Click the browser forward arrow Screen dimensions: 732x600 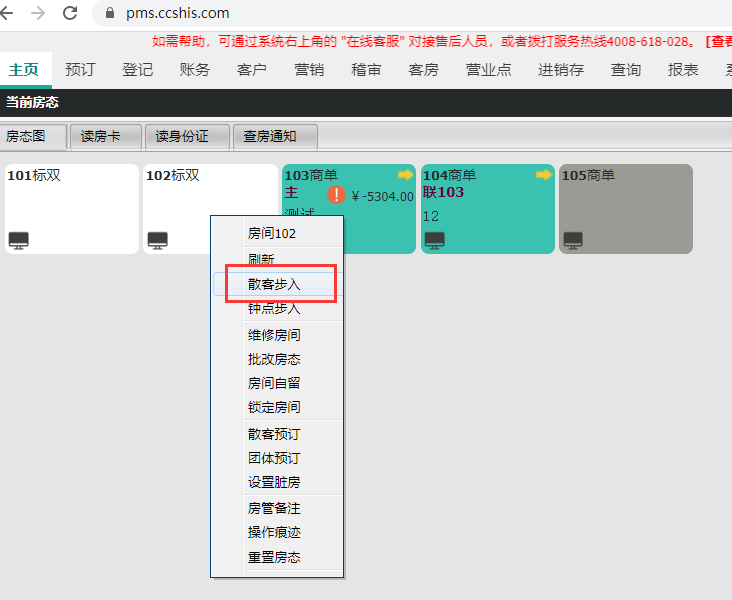pyautogui.click(x=38, y=13)
